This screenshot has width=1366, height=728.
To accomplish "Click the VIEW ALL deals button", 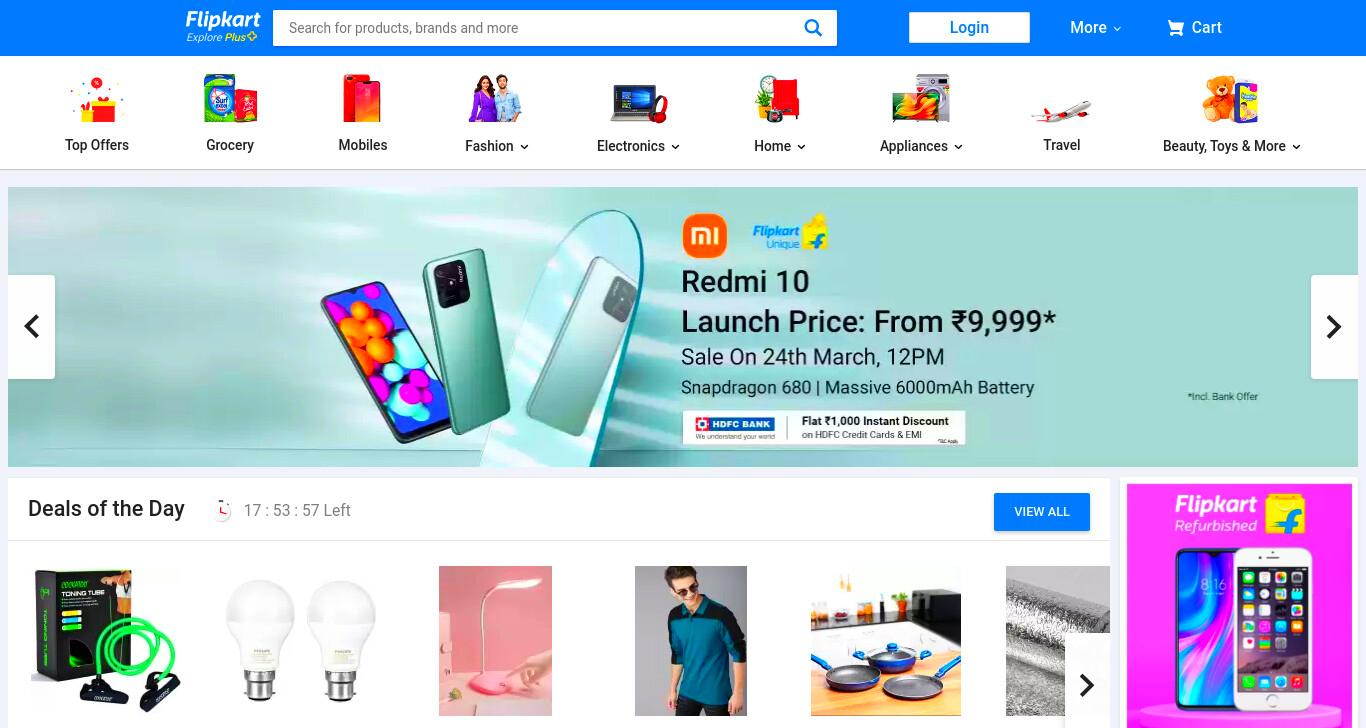I will coord(1042,512).
